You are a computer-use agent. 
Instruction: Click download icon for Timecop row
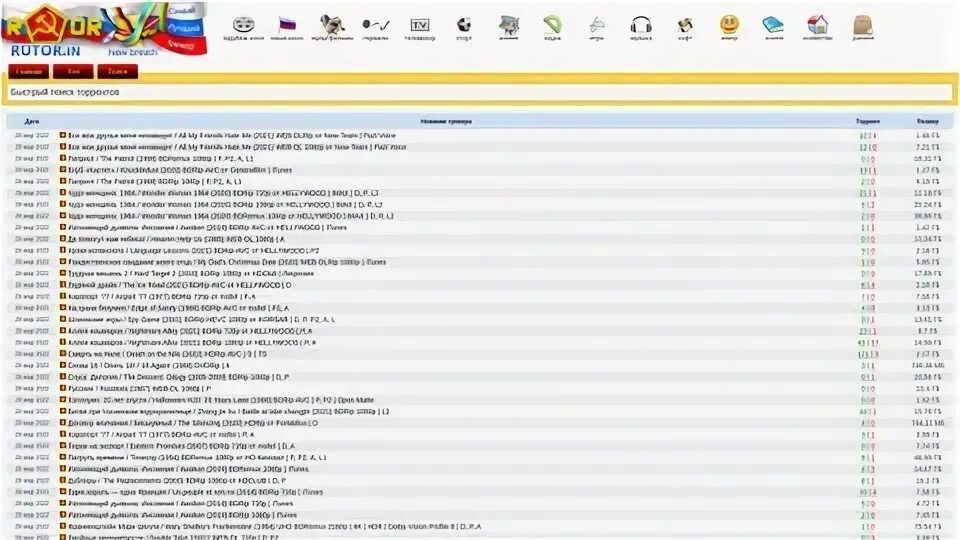[62, 457]
